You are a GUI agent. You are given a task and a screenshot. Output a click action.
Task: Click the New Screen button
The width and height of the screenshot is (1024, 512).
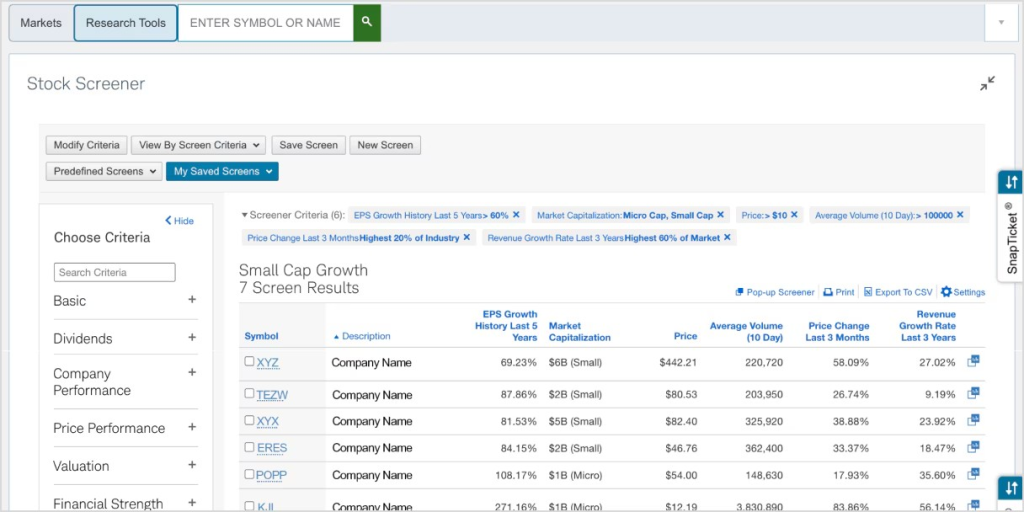(x=385, y=145)
